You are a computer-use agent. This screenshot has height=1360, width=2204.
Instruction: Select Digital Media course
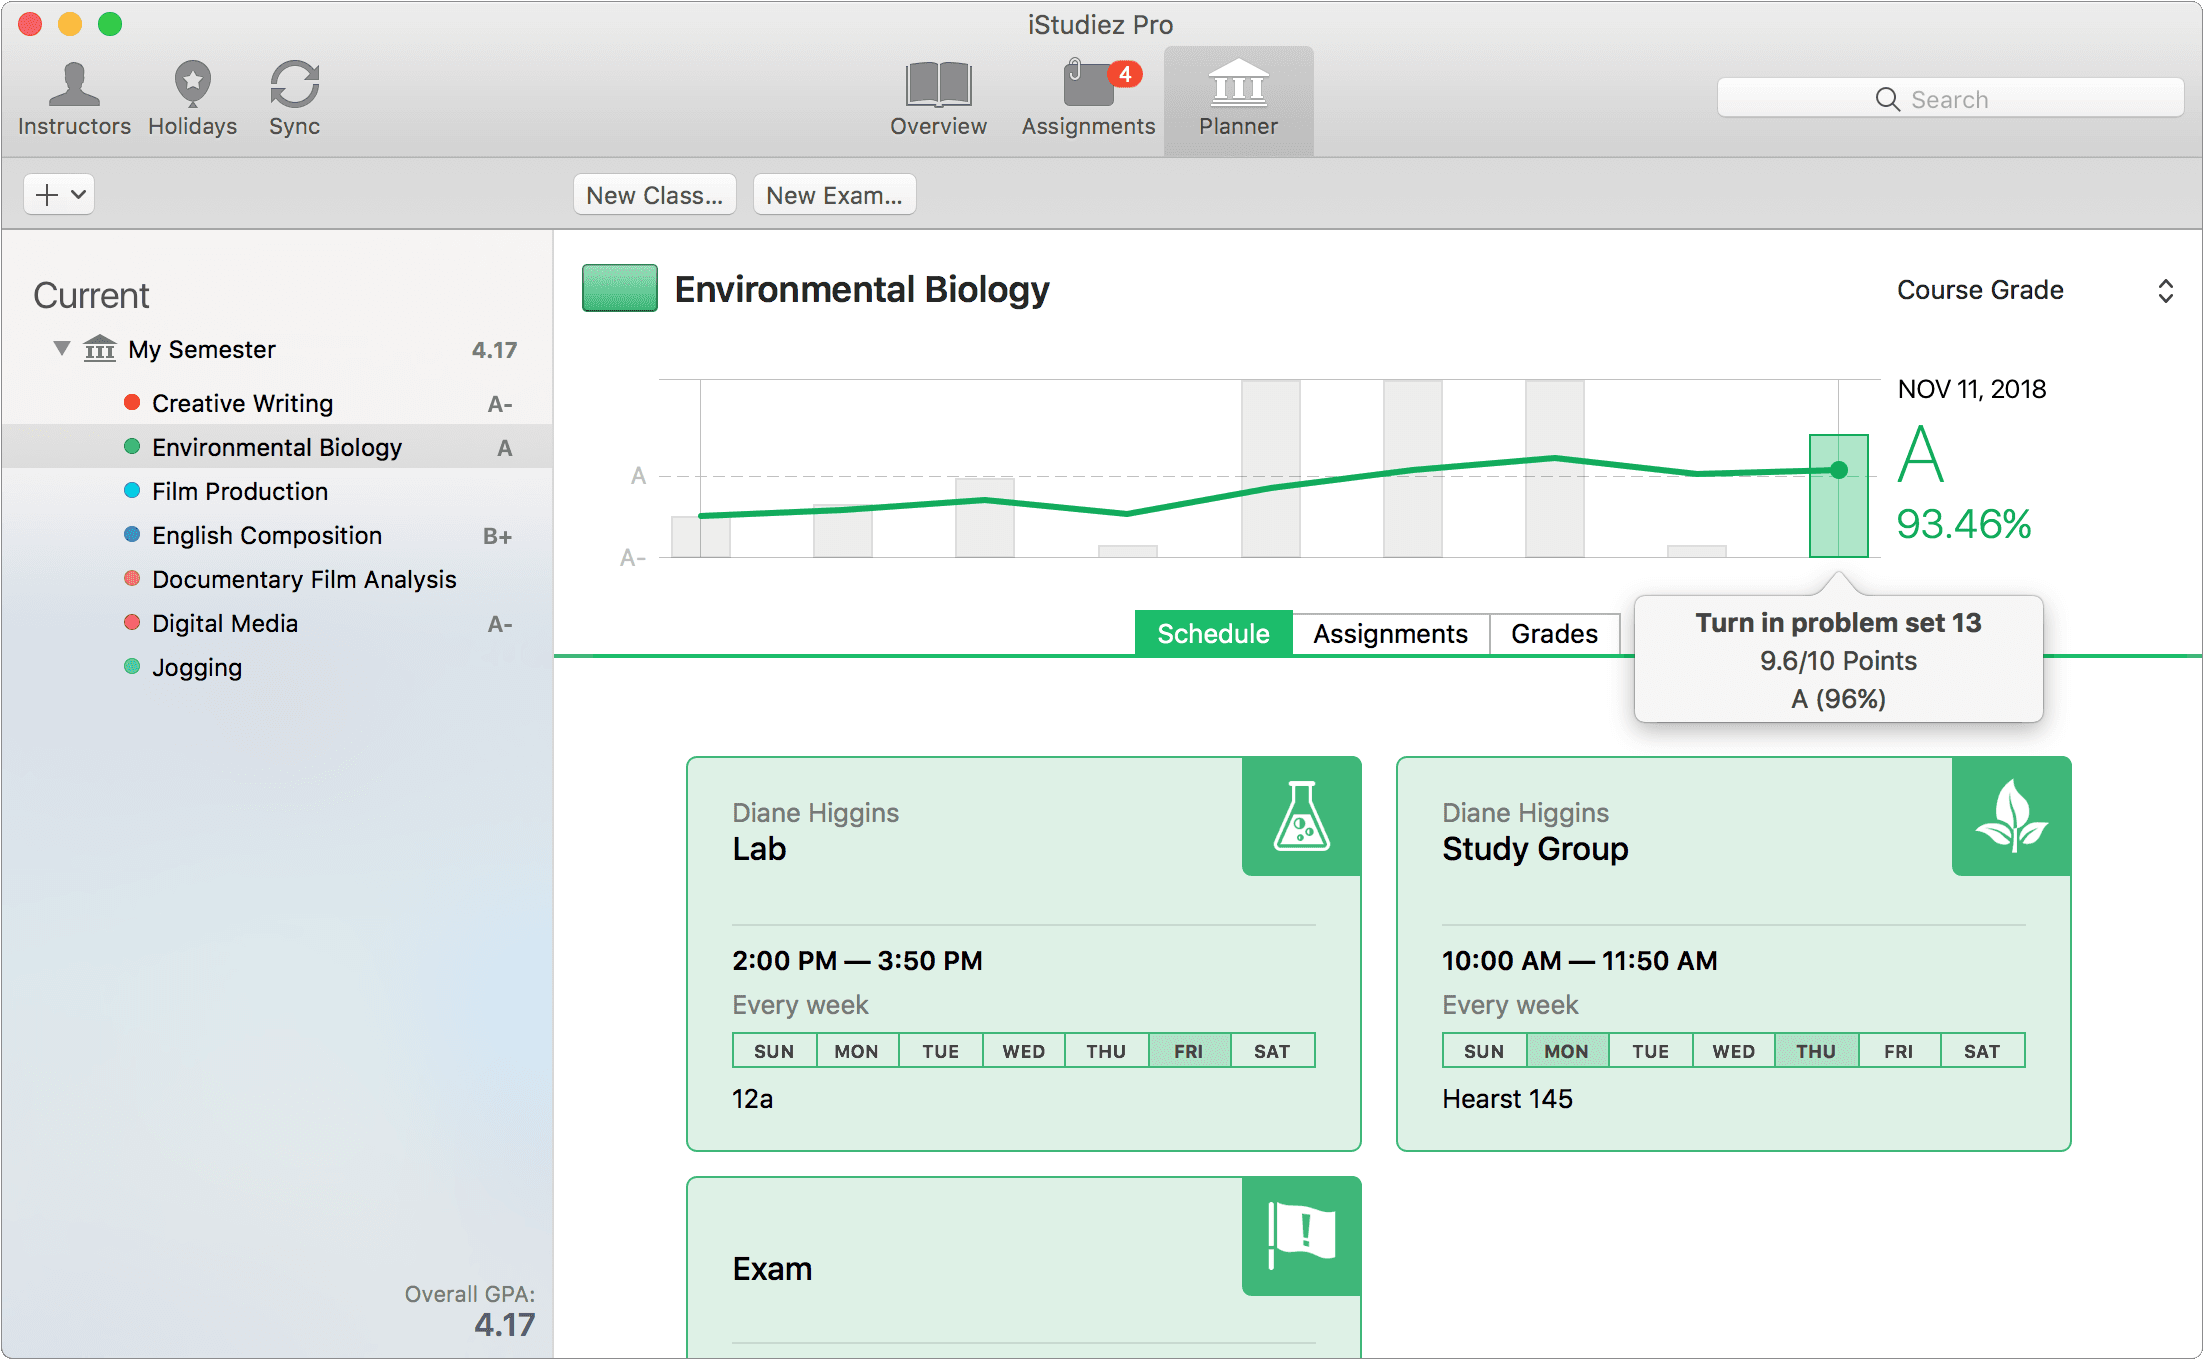277,623
